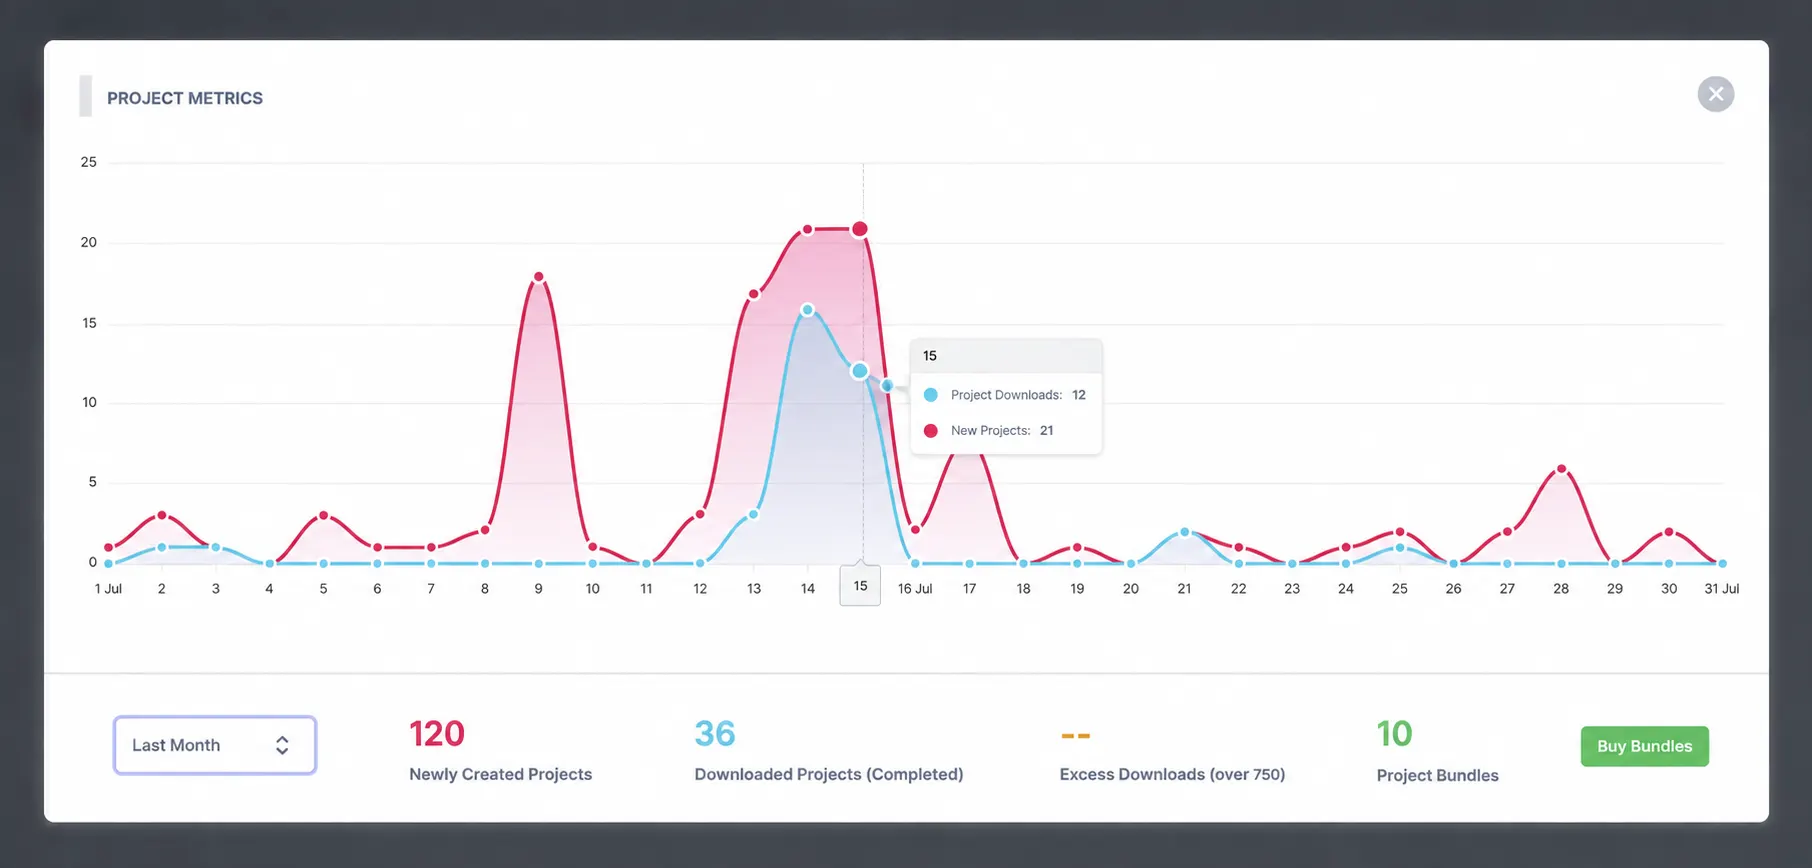Screen dimensions: 1812x868
Task: Click 'Downloaded Projects (Completed)' label
Action: 829,774
